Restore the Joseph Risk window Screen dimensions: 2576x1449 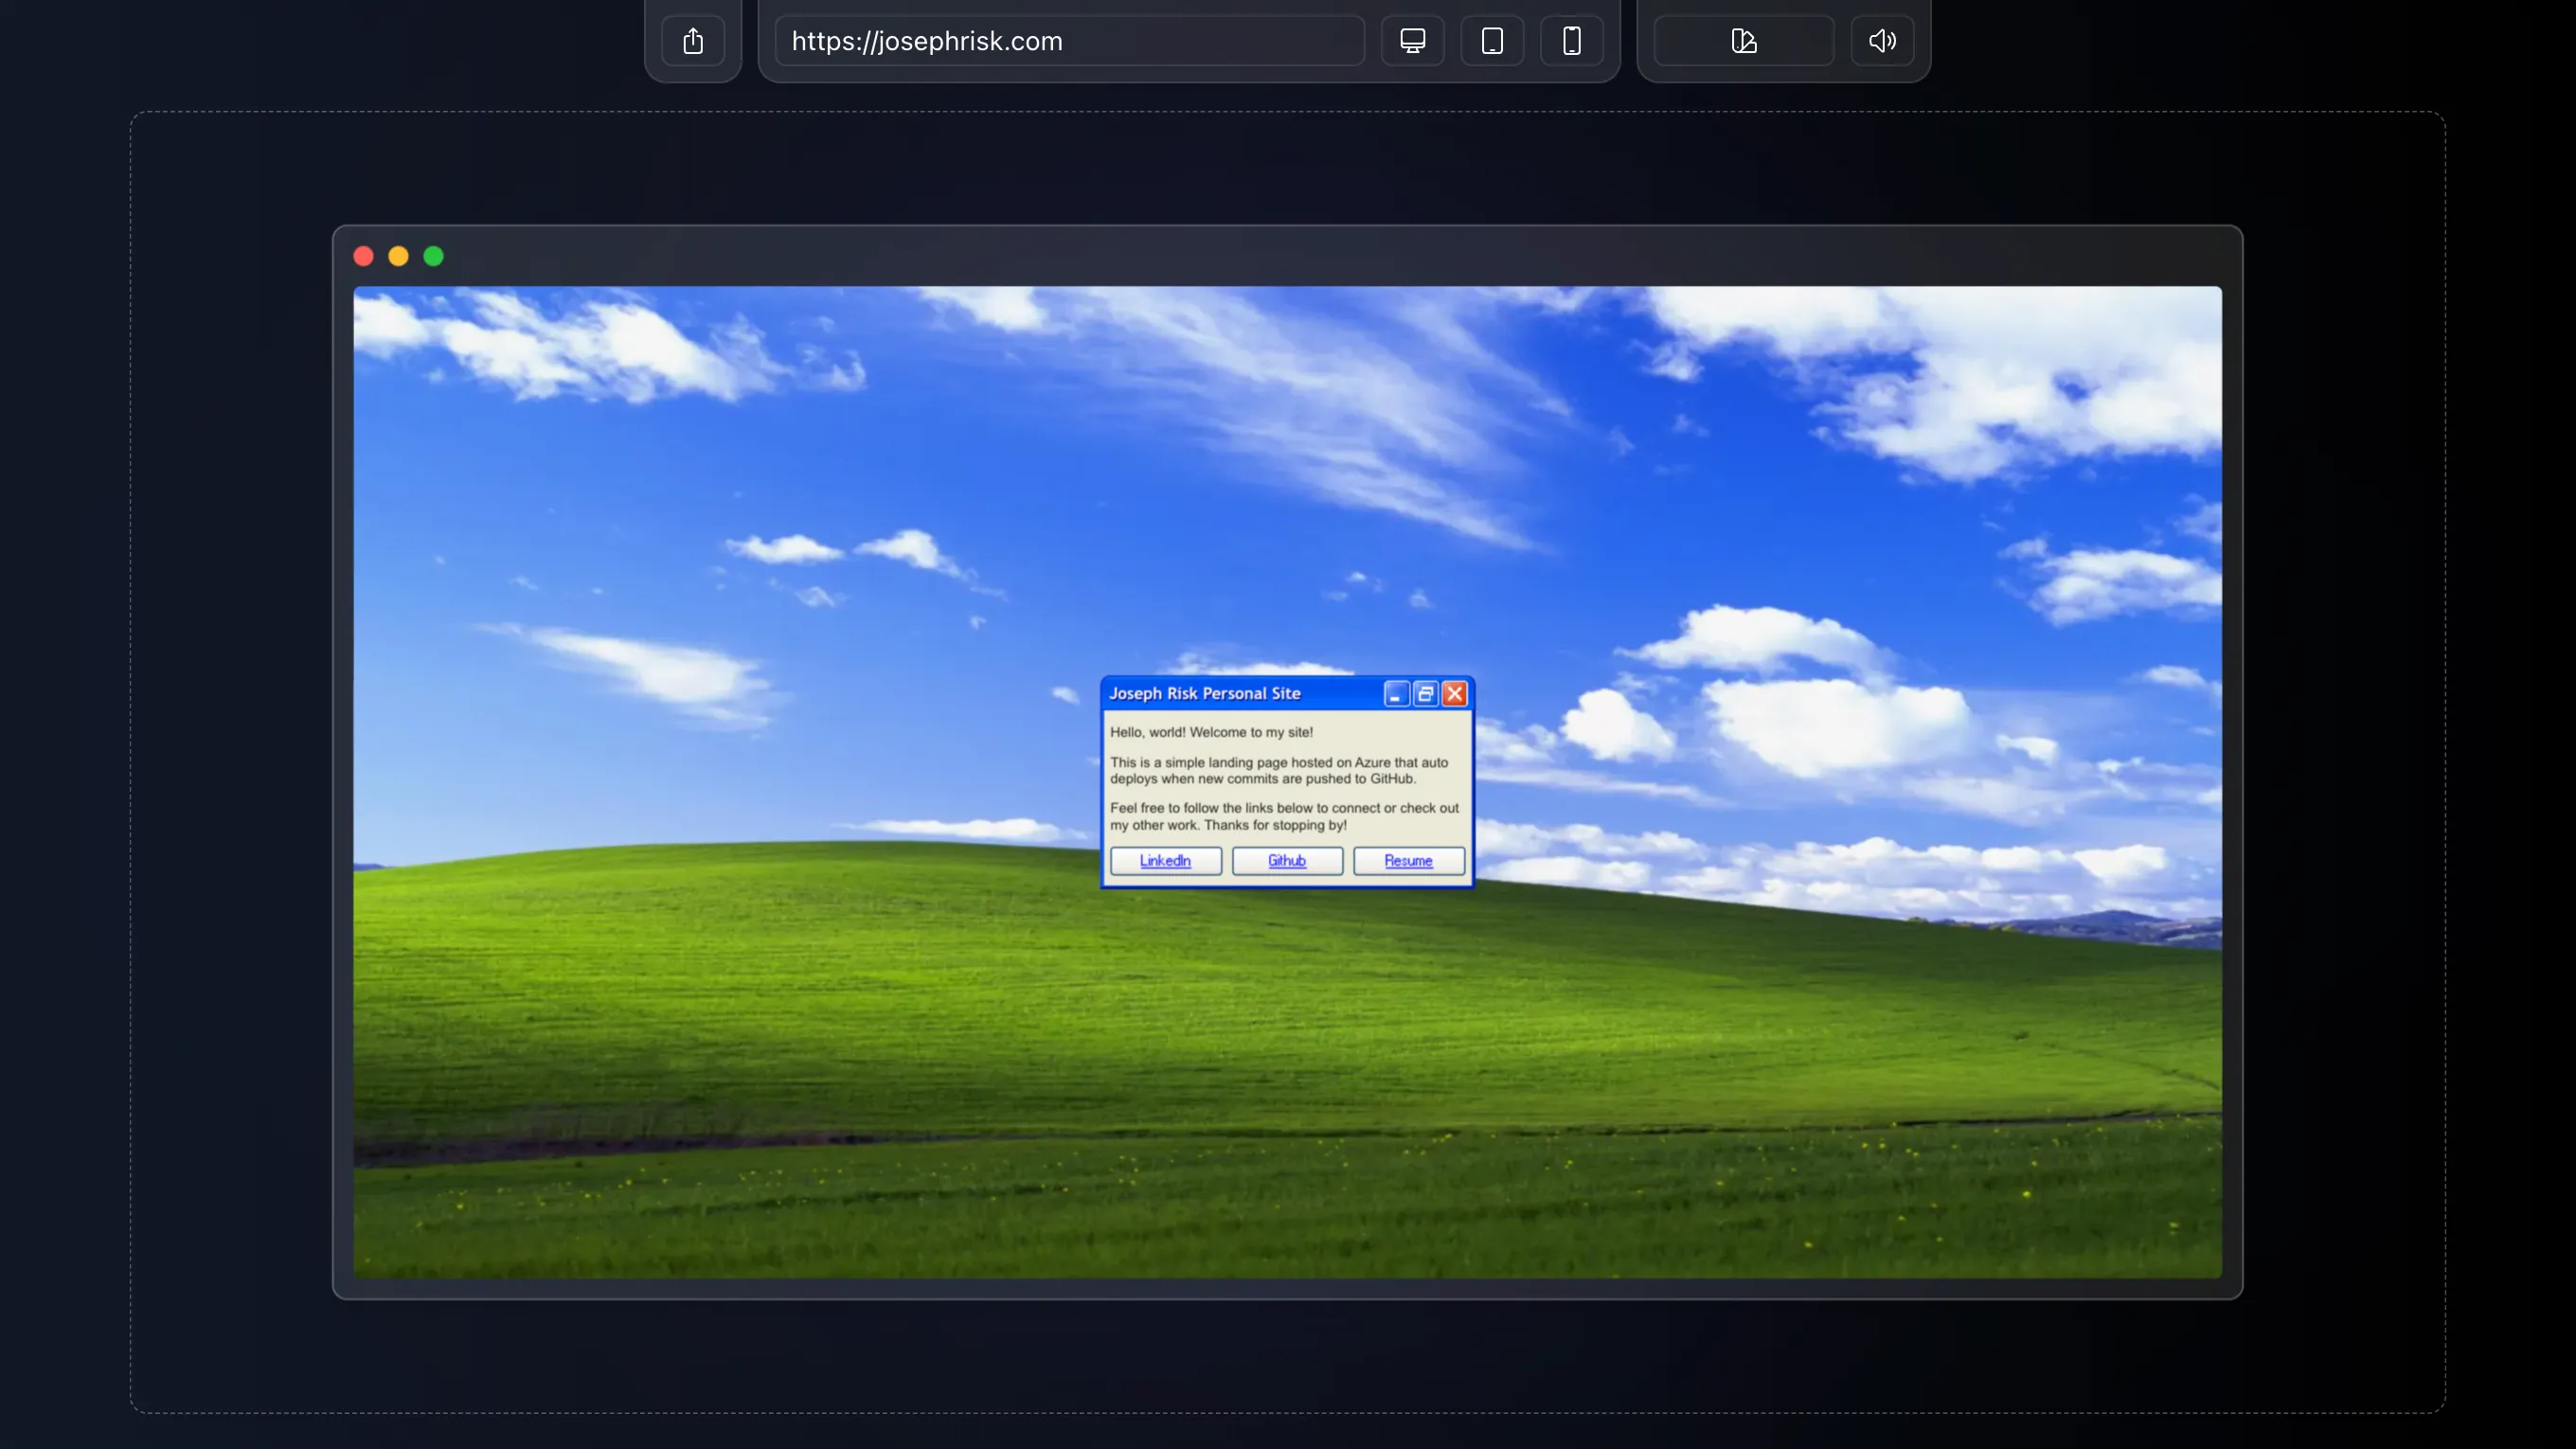click(1426, 693)
